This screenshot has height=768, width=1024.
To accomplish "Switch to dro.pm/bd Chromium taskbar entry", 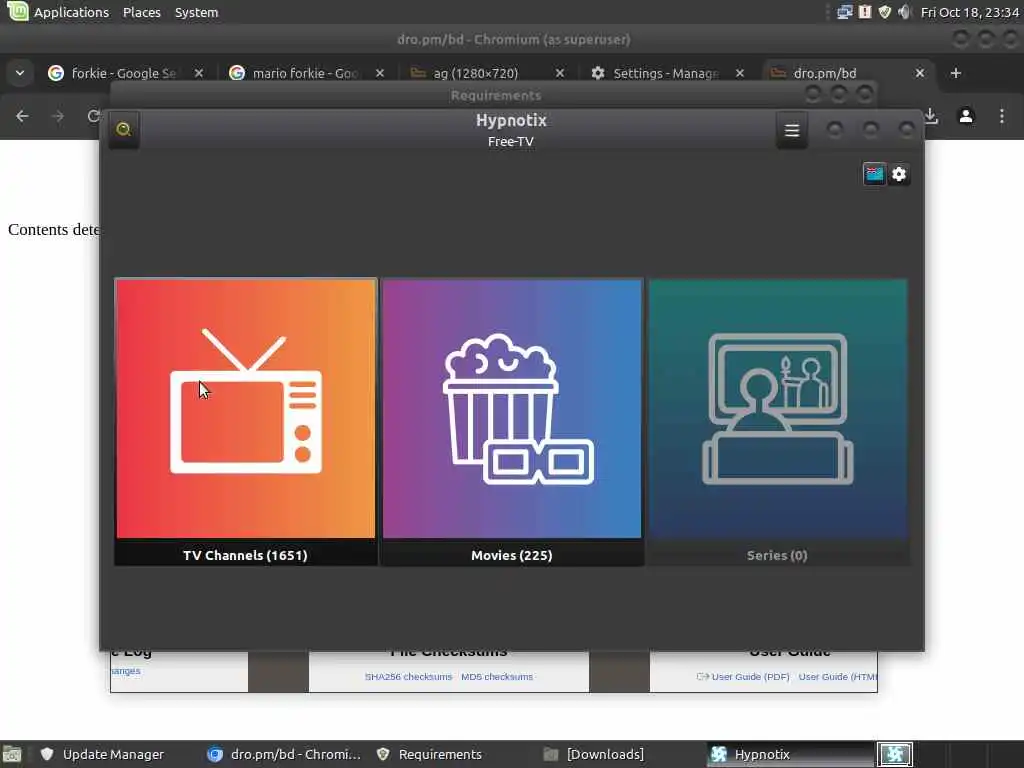I will click(284, 754).
